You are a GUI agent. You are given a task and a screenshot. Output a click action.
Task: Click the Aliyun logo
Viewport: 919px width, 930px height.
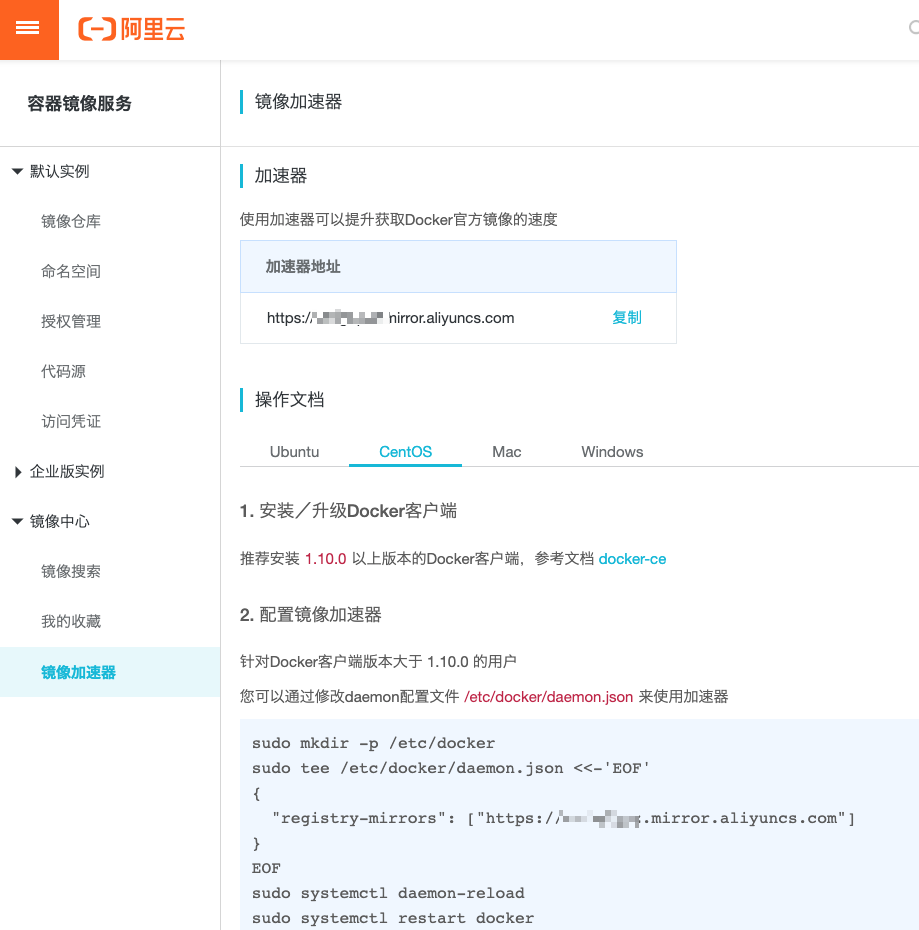coord(131,28)
